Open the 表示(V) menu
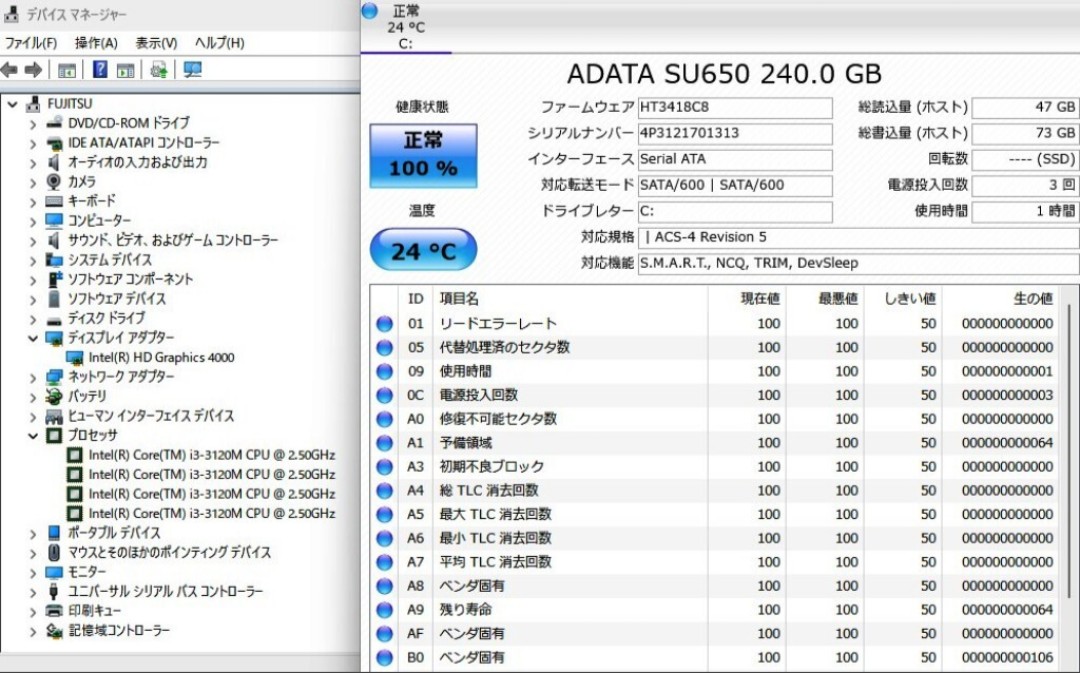The width and height of the screenshot is (1080, 673). coord(156,43)
